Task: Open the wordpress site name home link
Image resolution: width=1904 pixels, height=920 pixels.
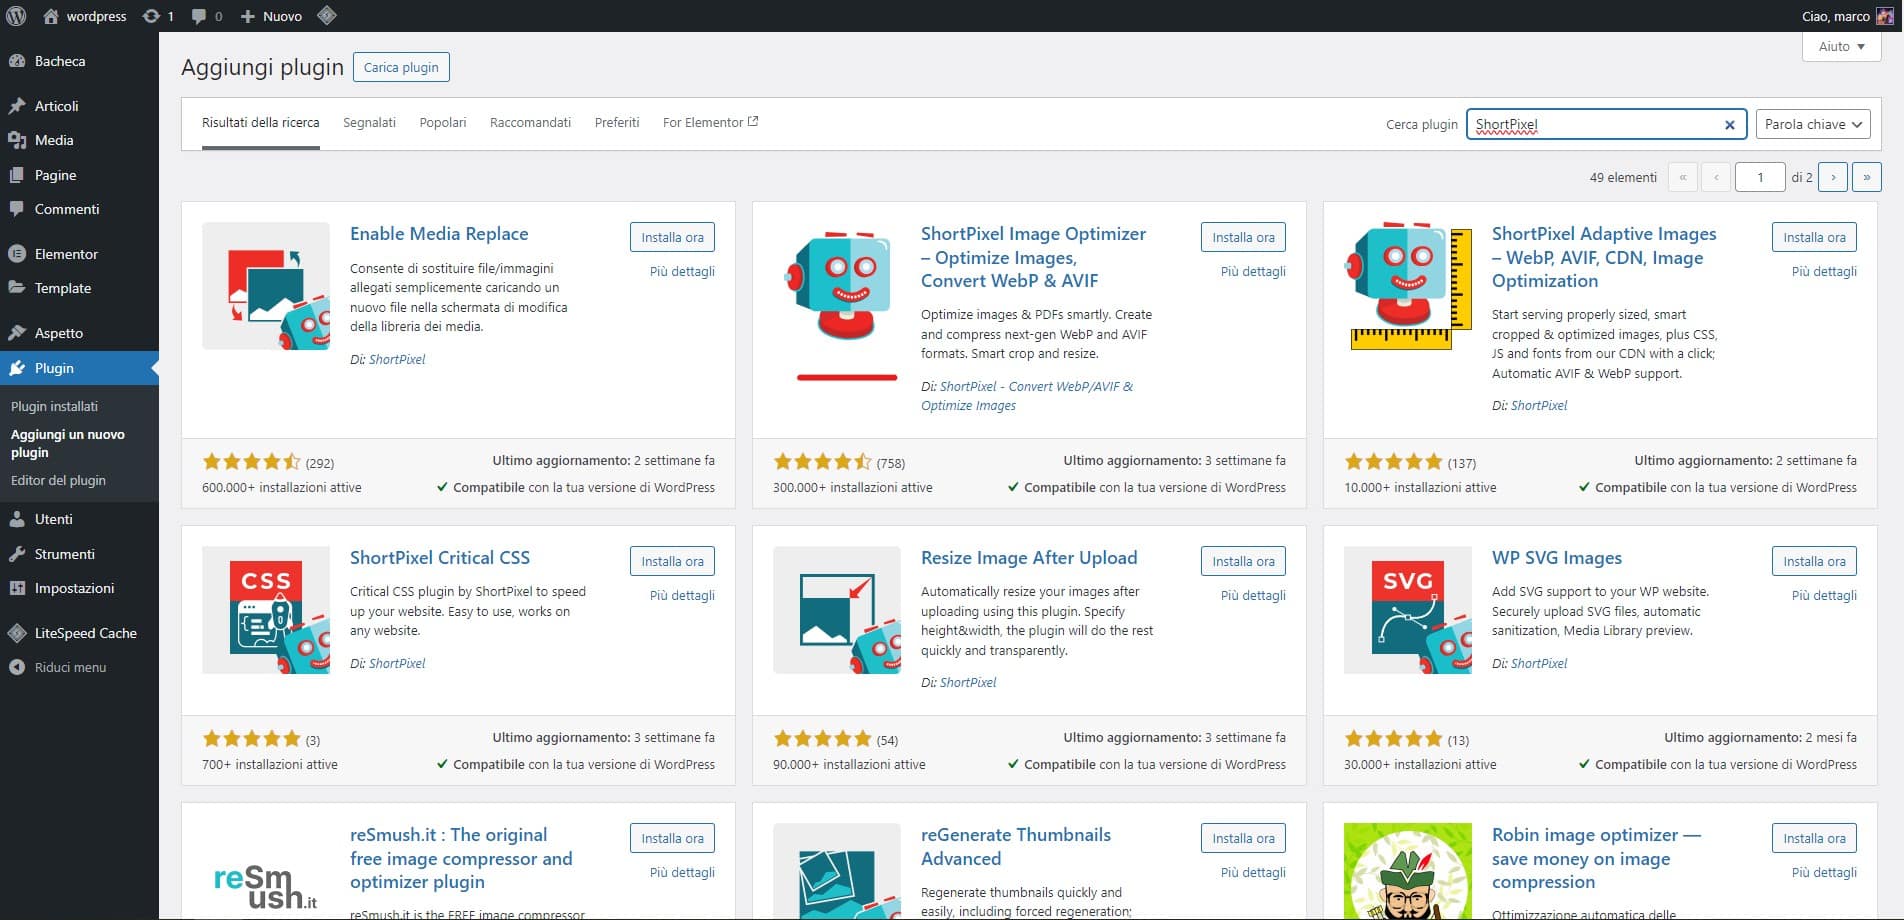Action: 86,16
